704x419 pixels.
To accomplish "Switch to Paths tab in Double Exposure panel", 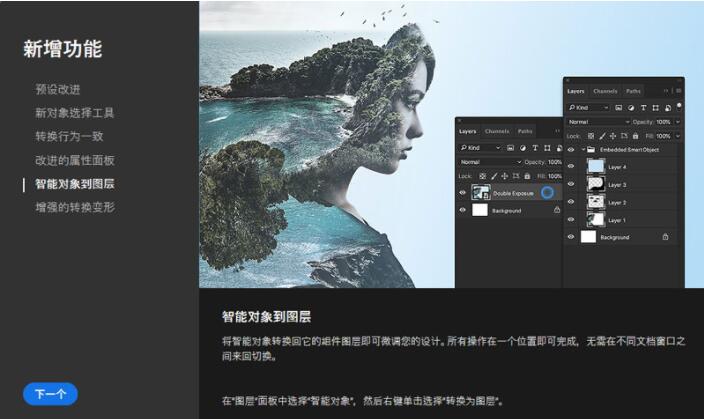I will tap(525, 131).
